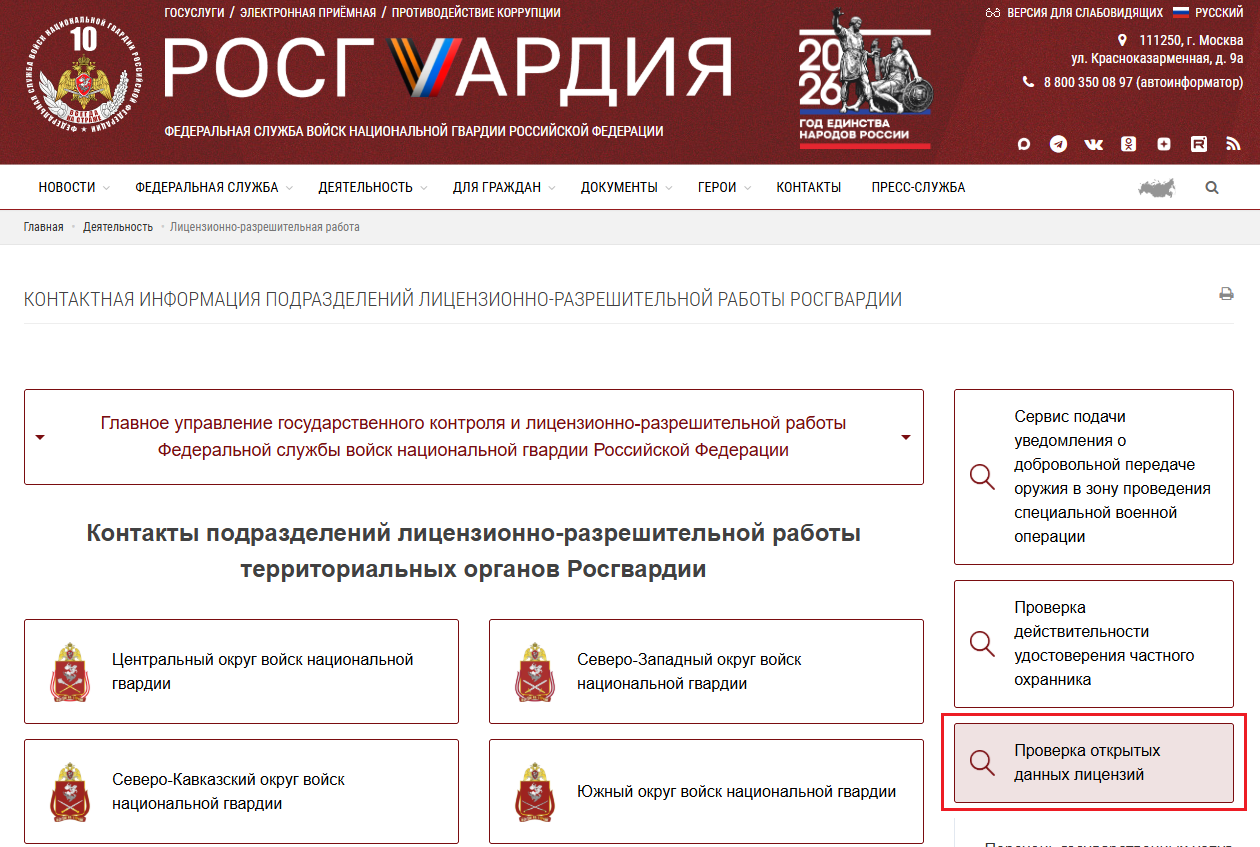
Task: Open the Telegram channel icon
Action: pyautogui.click(x=1058, y=144)
